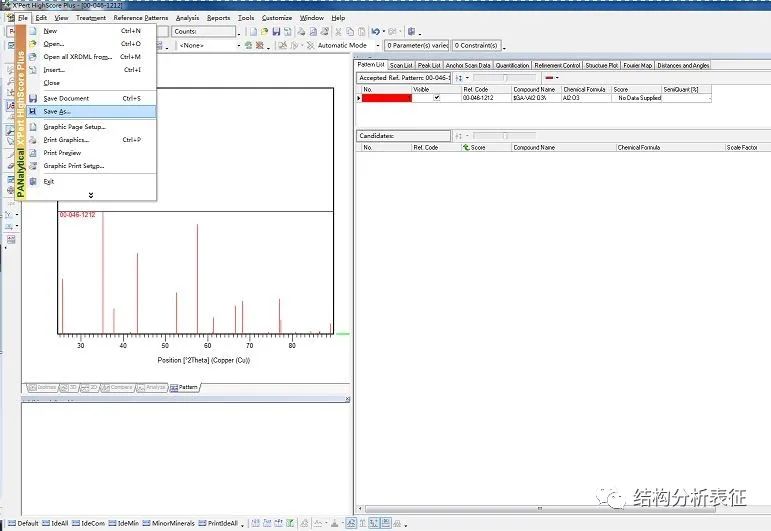Screen dimensions: 771x531
Task: Select the Pattern tab below graph
Action: pos(183,387)
